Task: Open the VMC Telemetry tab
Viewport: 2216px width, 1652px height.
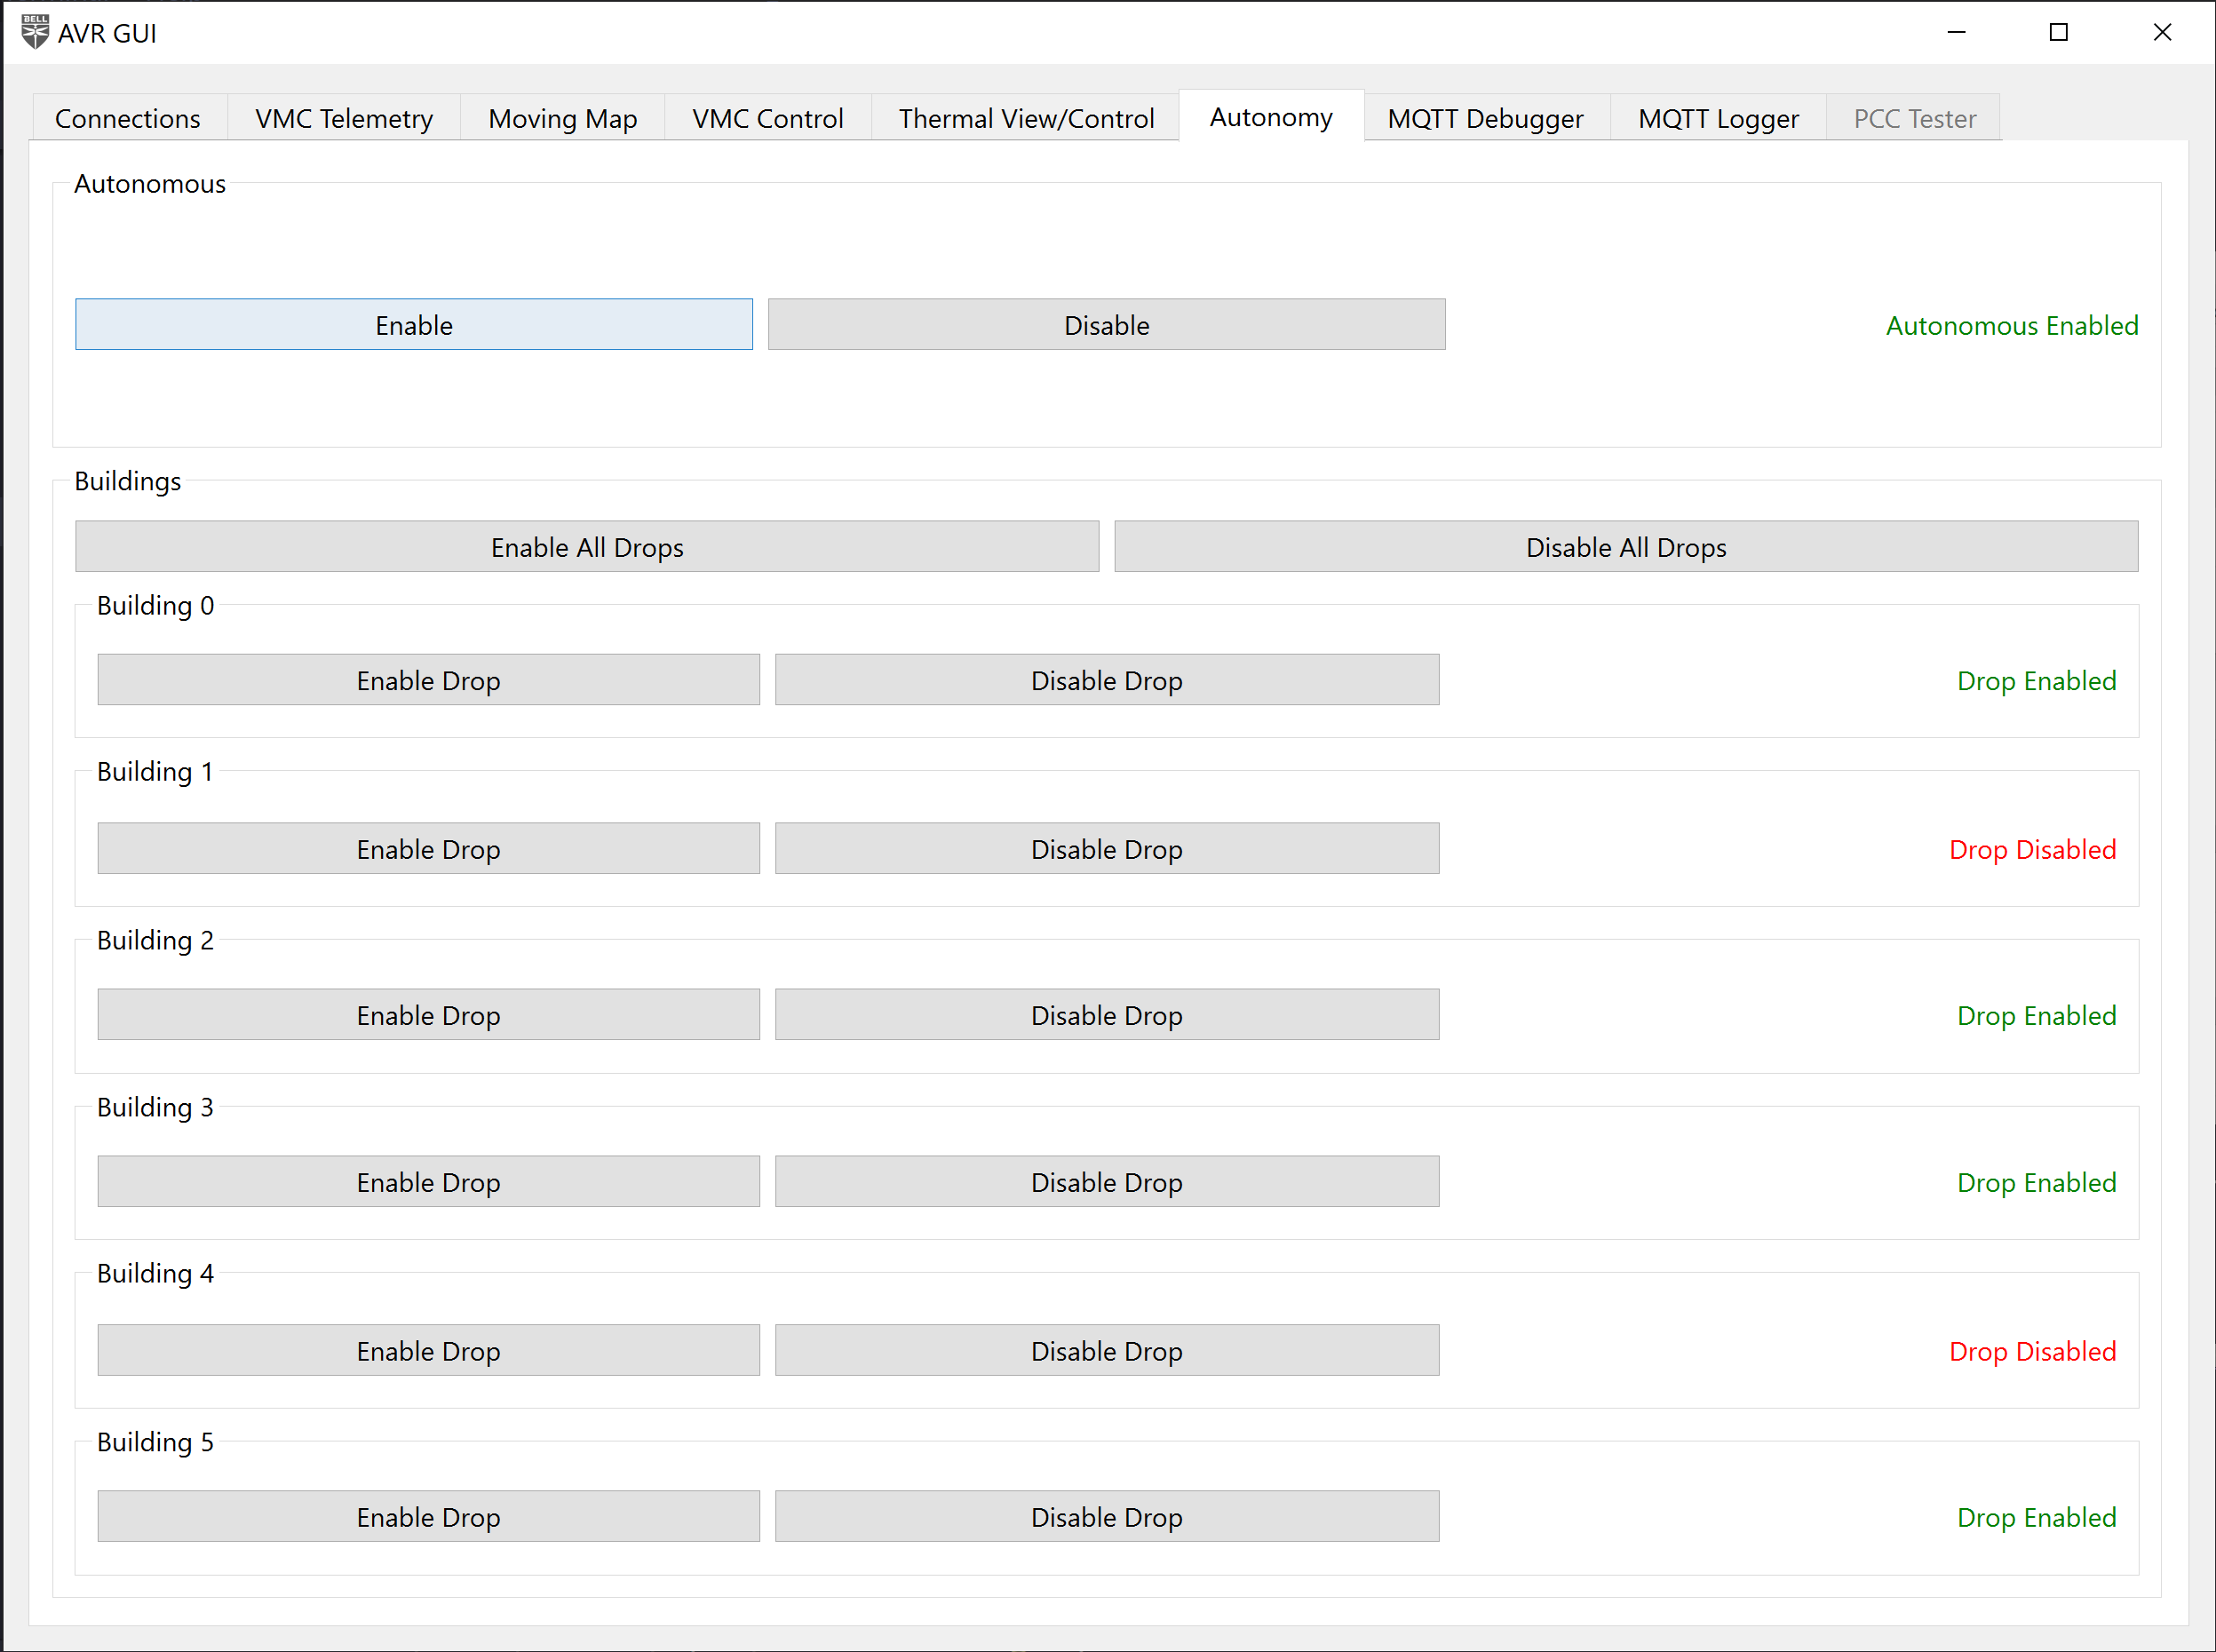Action: [344, 118]
